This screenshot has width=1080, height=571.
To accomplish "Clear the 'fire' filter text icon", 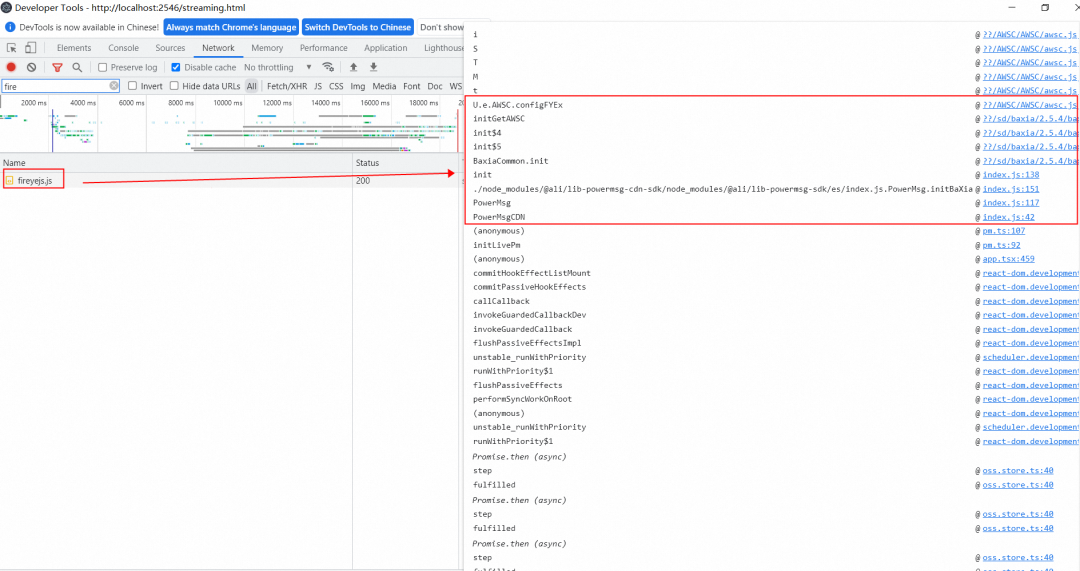I will click(114, 86).
